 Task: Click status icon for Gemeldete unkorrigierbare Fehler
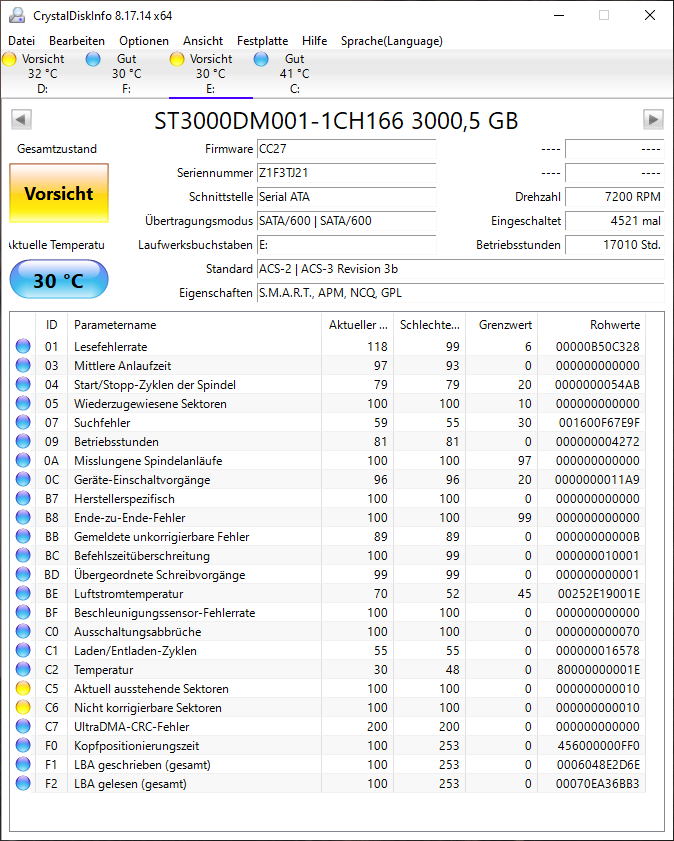pos(23,536)
